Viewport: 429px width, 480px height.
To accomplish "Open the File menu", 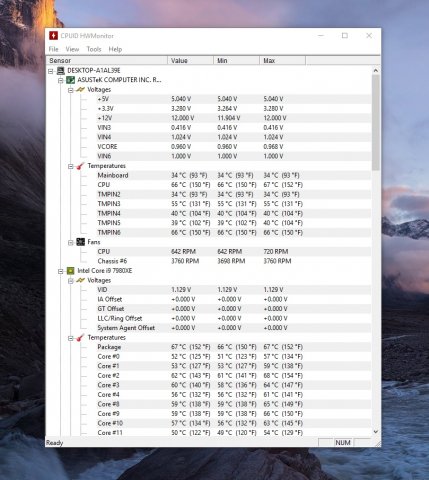I will coord(53,49).
